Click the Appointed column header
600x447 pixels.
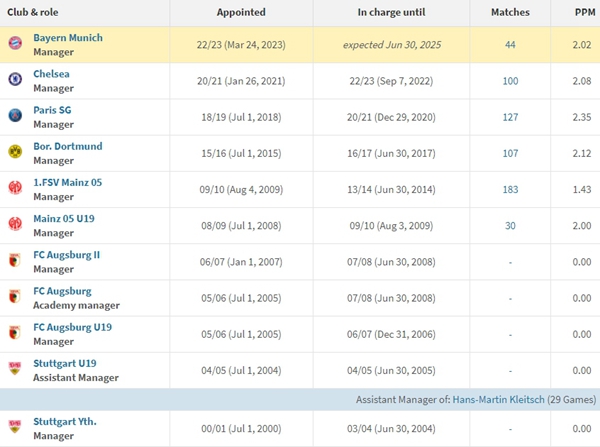[x=241, y=12]
